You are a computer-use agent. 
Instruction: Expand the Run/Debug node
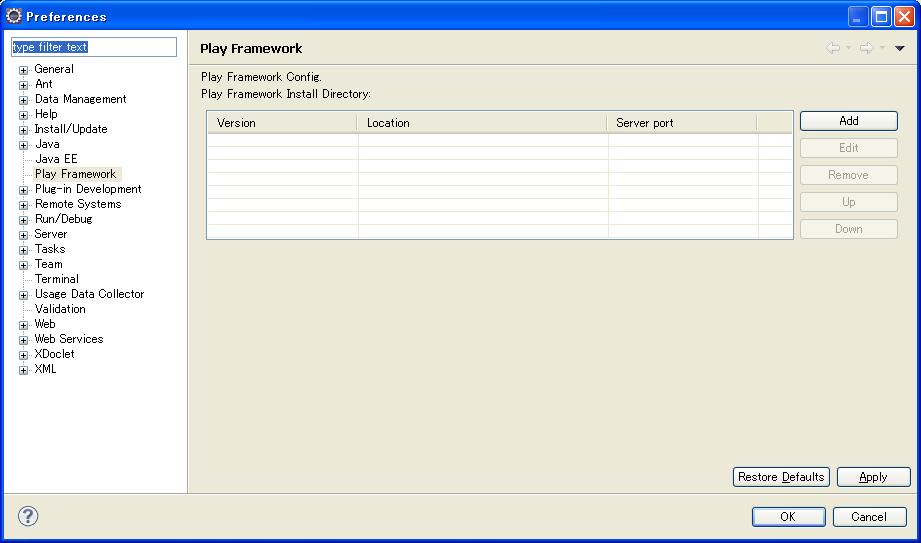(x=23, y=220)
